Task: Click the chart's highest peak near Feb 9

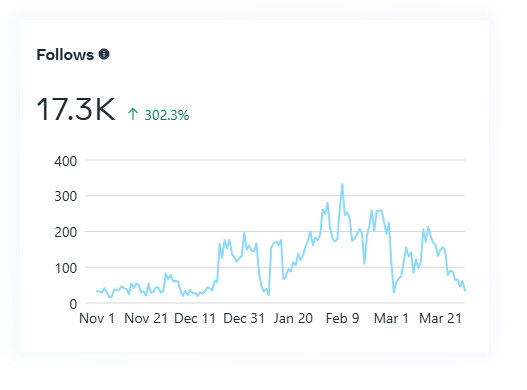Action: (342, 184)
